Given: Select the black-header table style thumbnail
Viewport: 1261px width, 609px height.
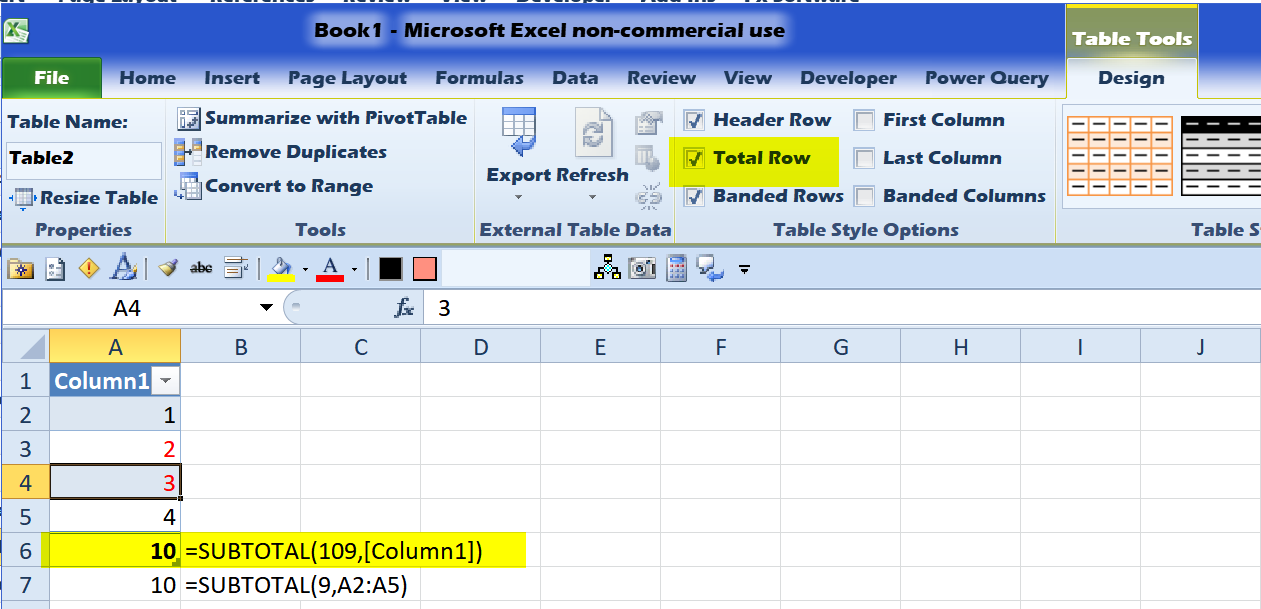Looking at the screenshot, I should tap(1220, 156).
